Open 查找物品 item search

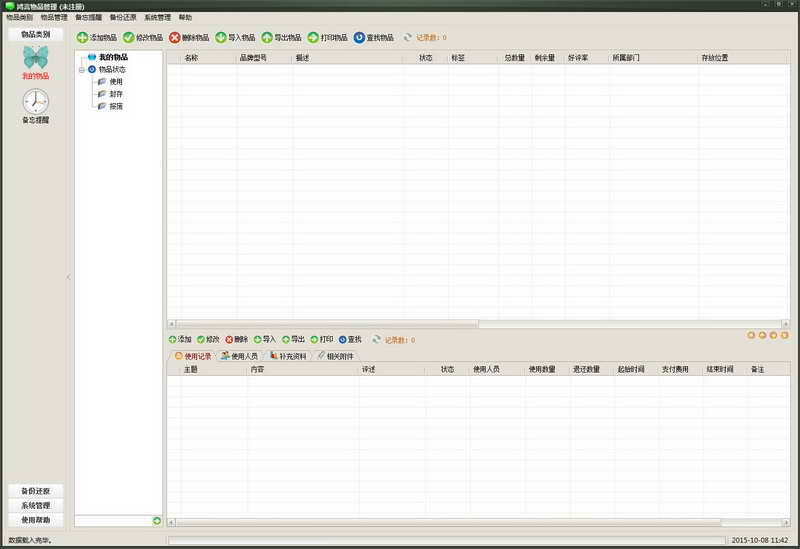point(373,38)
